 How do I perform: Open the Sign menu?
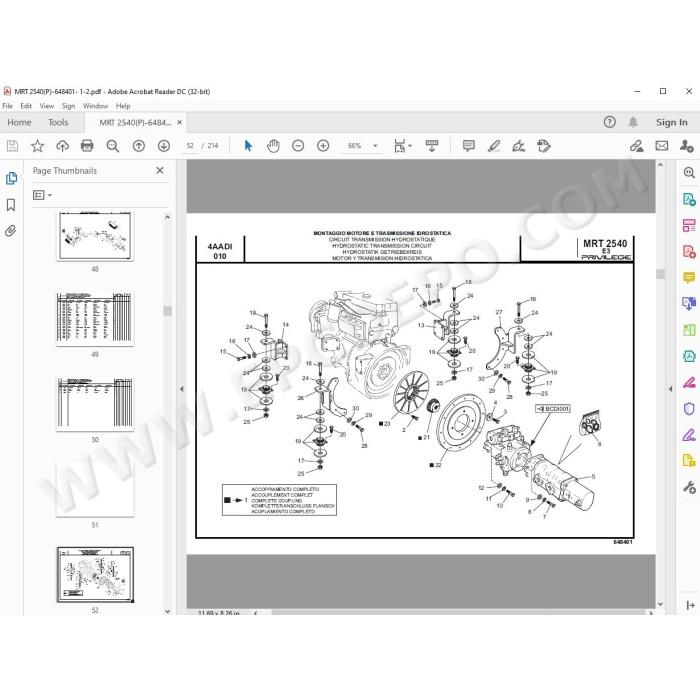click(68, 106)
